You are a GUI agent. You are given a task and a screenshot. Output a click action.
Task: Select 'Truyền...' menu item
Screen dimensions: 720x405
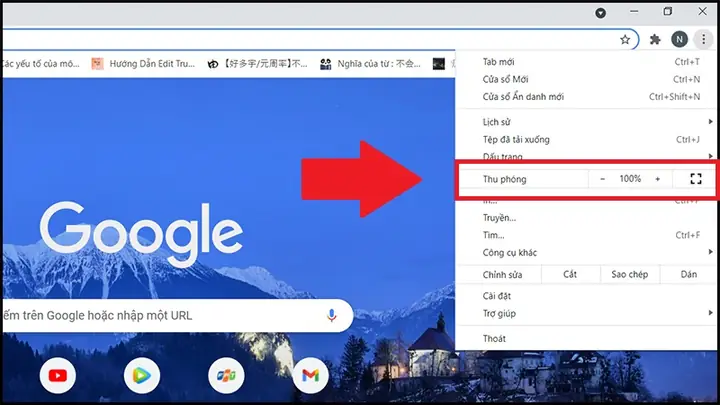[586, 218]
